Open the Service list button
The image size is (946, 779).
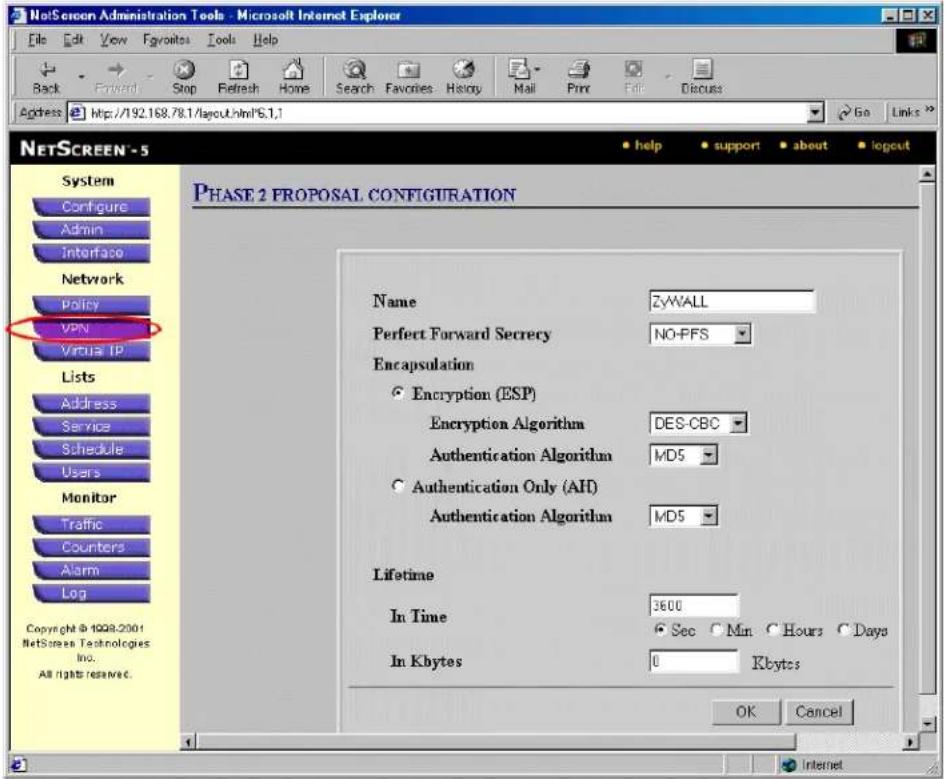click(92, 427)
